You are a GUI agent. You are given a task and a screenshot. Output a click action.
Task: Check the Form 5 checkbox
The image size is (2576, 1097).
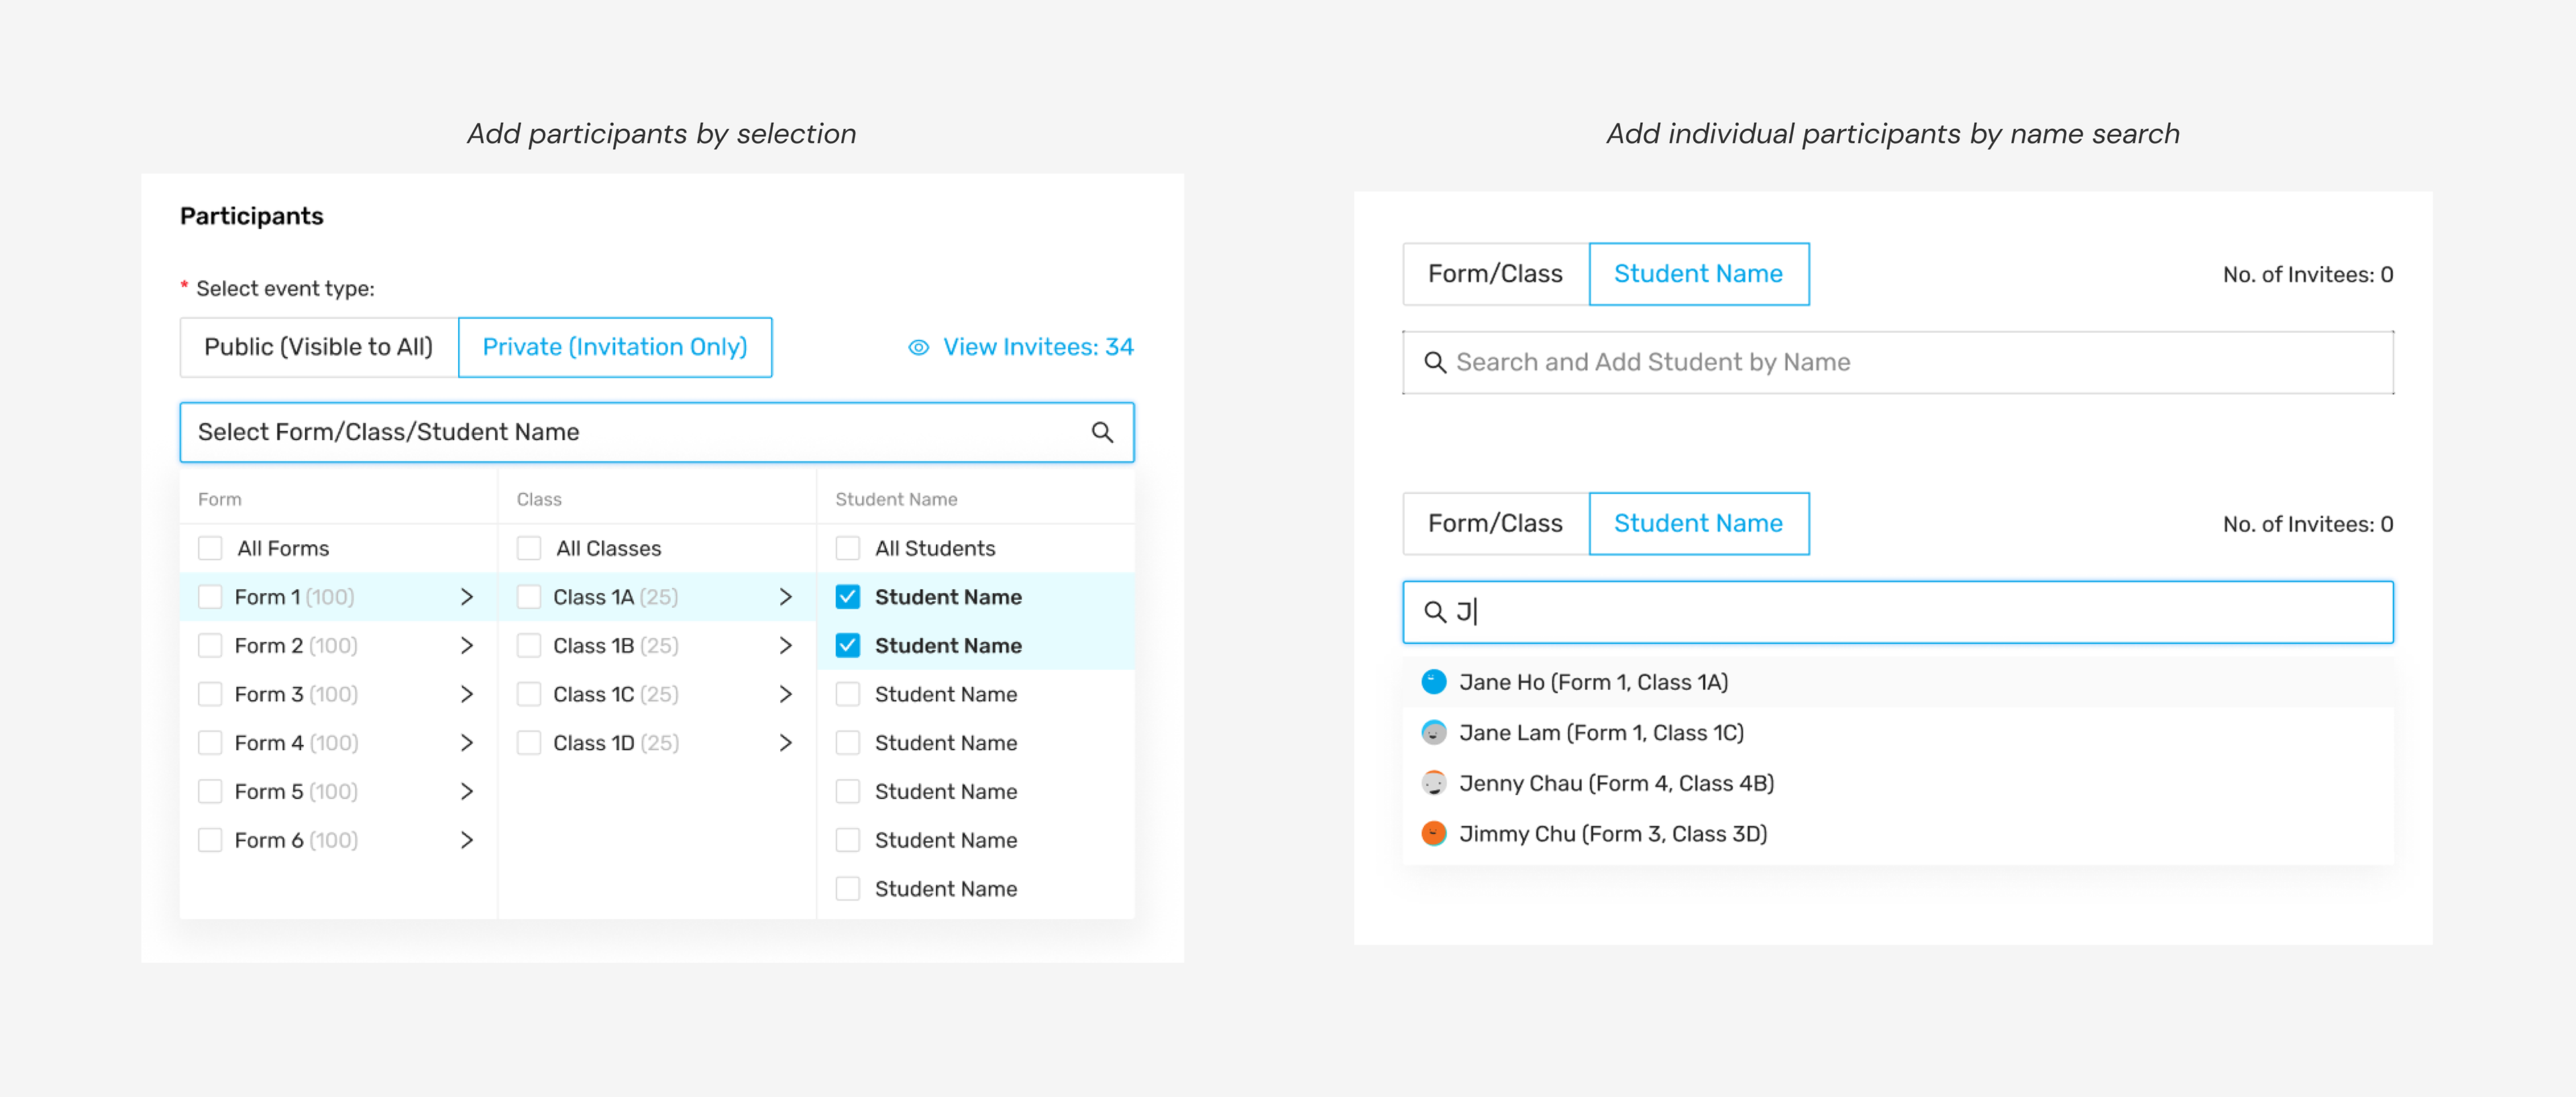[x=210, y=791]
